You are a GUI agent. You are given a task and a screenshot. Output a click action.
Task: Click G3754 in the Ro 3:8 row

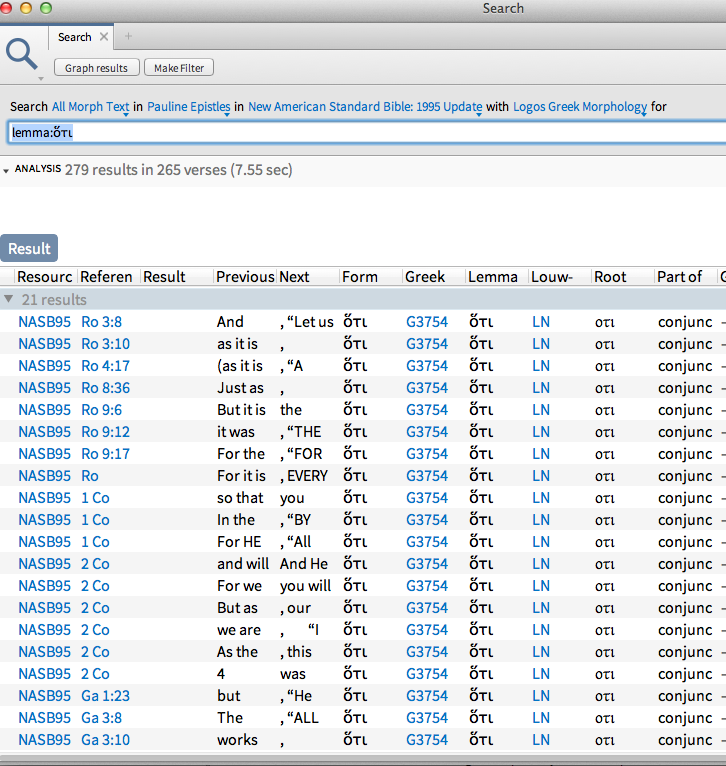(427, 322)
